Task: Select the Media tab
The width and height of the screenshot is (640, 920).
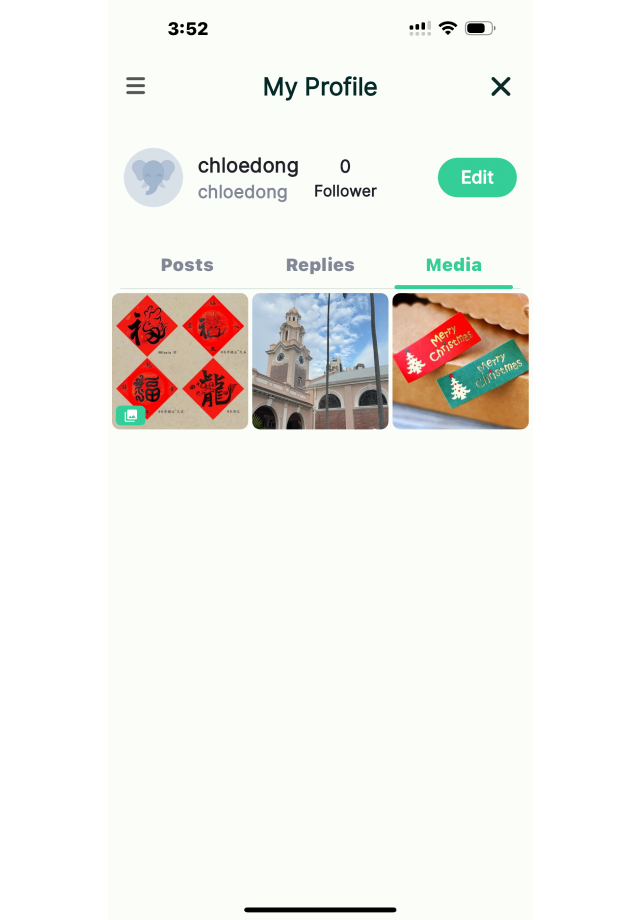Action: click(x=453, y=265)
